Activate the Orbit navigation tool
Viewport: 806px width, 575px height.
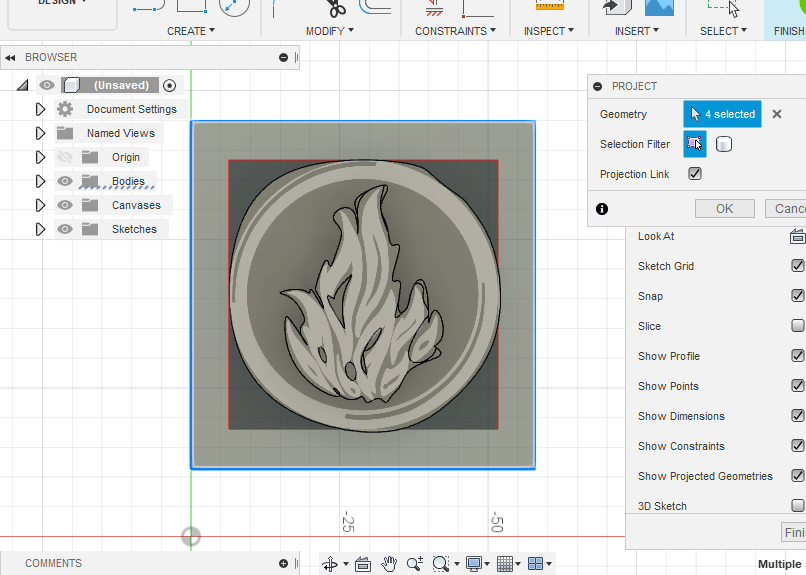pyautogui.click(x=329, y=564)
